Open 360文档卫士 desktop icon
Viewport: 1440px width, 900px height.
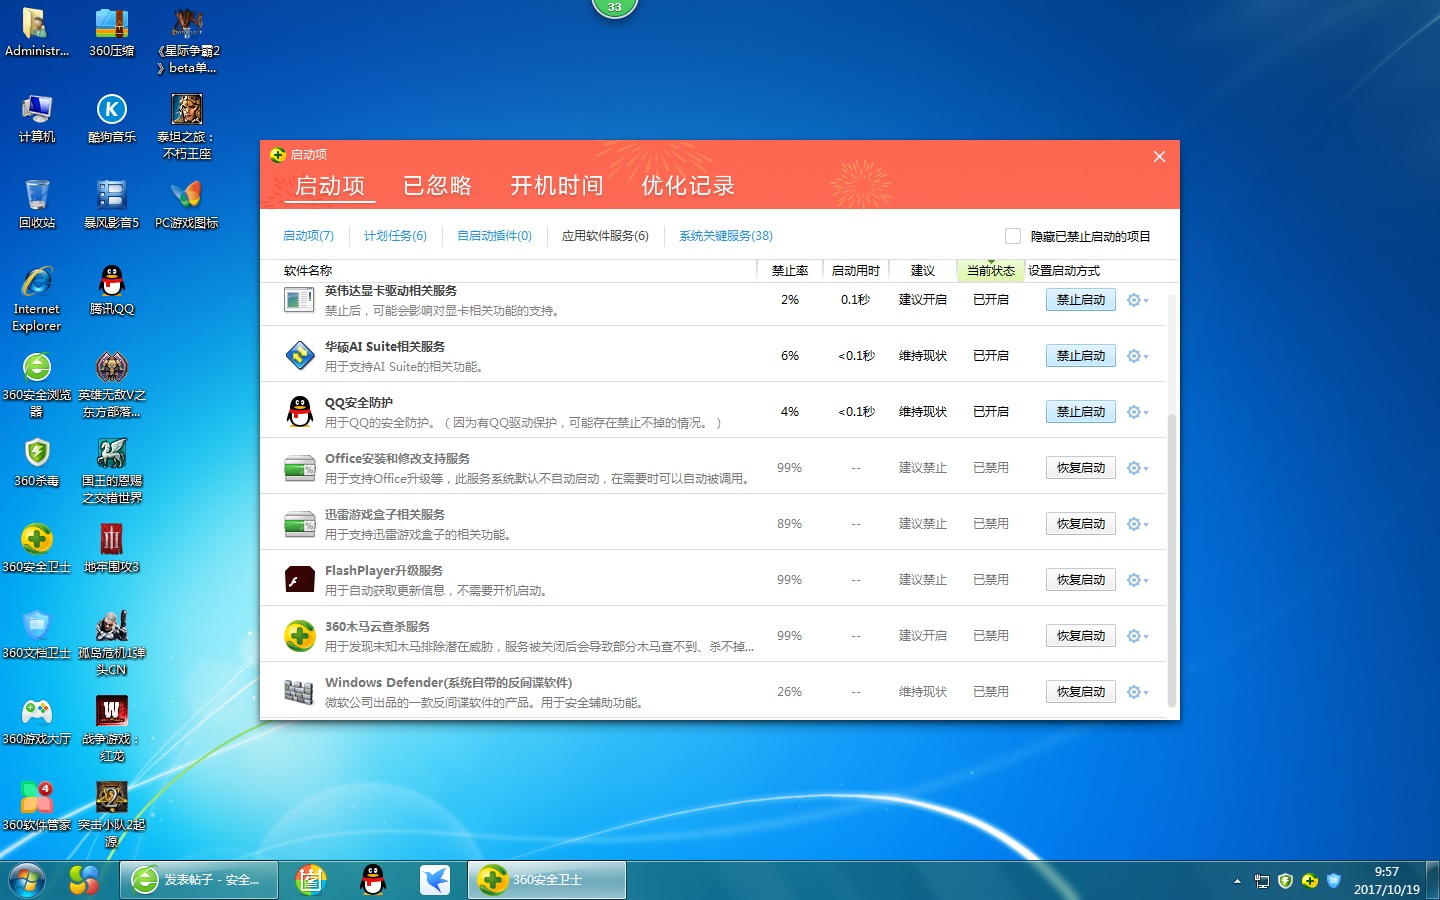[x=37, y=635]
